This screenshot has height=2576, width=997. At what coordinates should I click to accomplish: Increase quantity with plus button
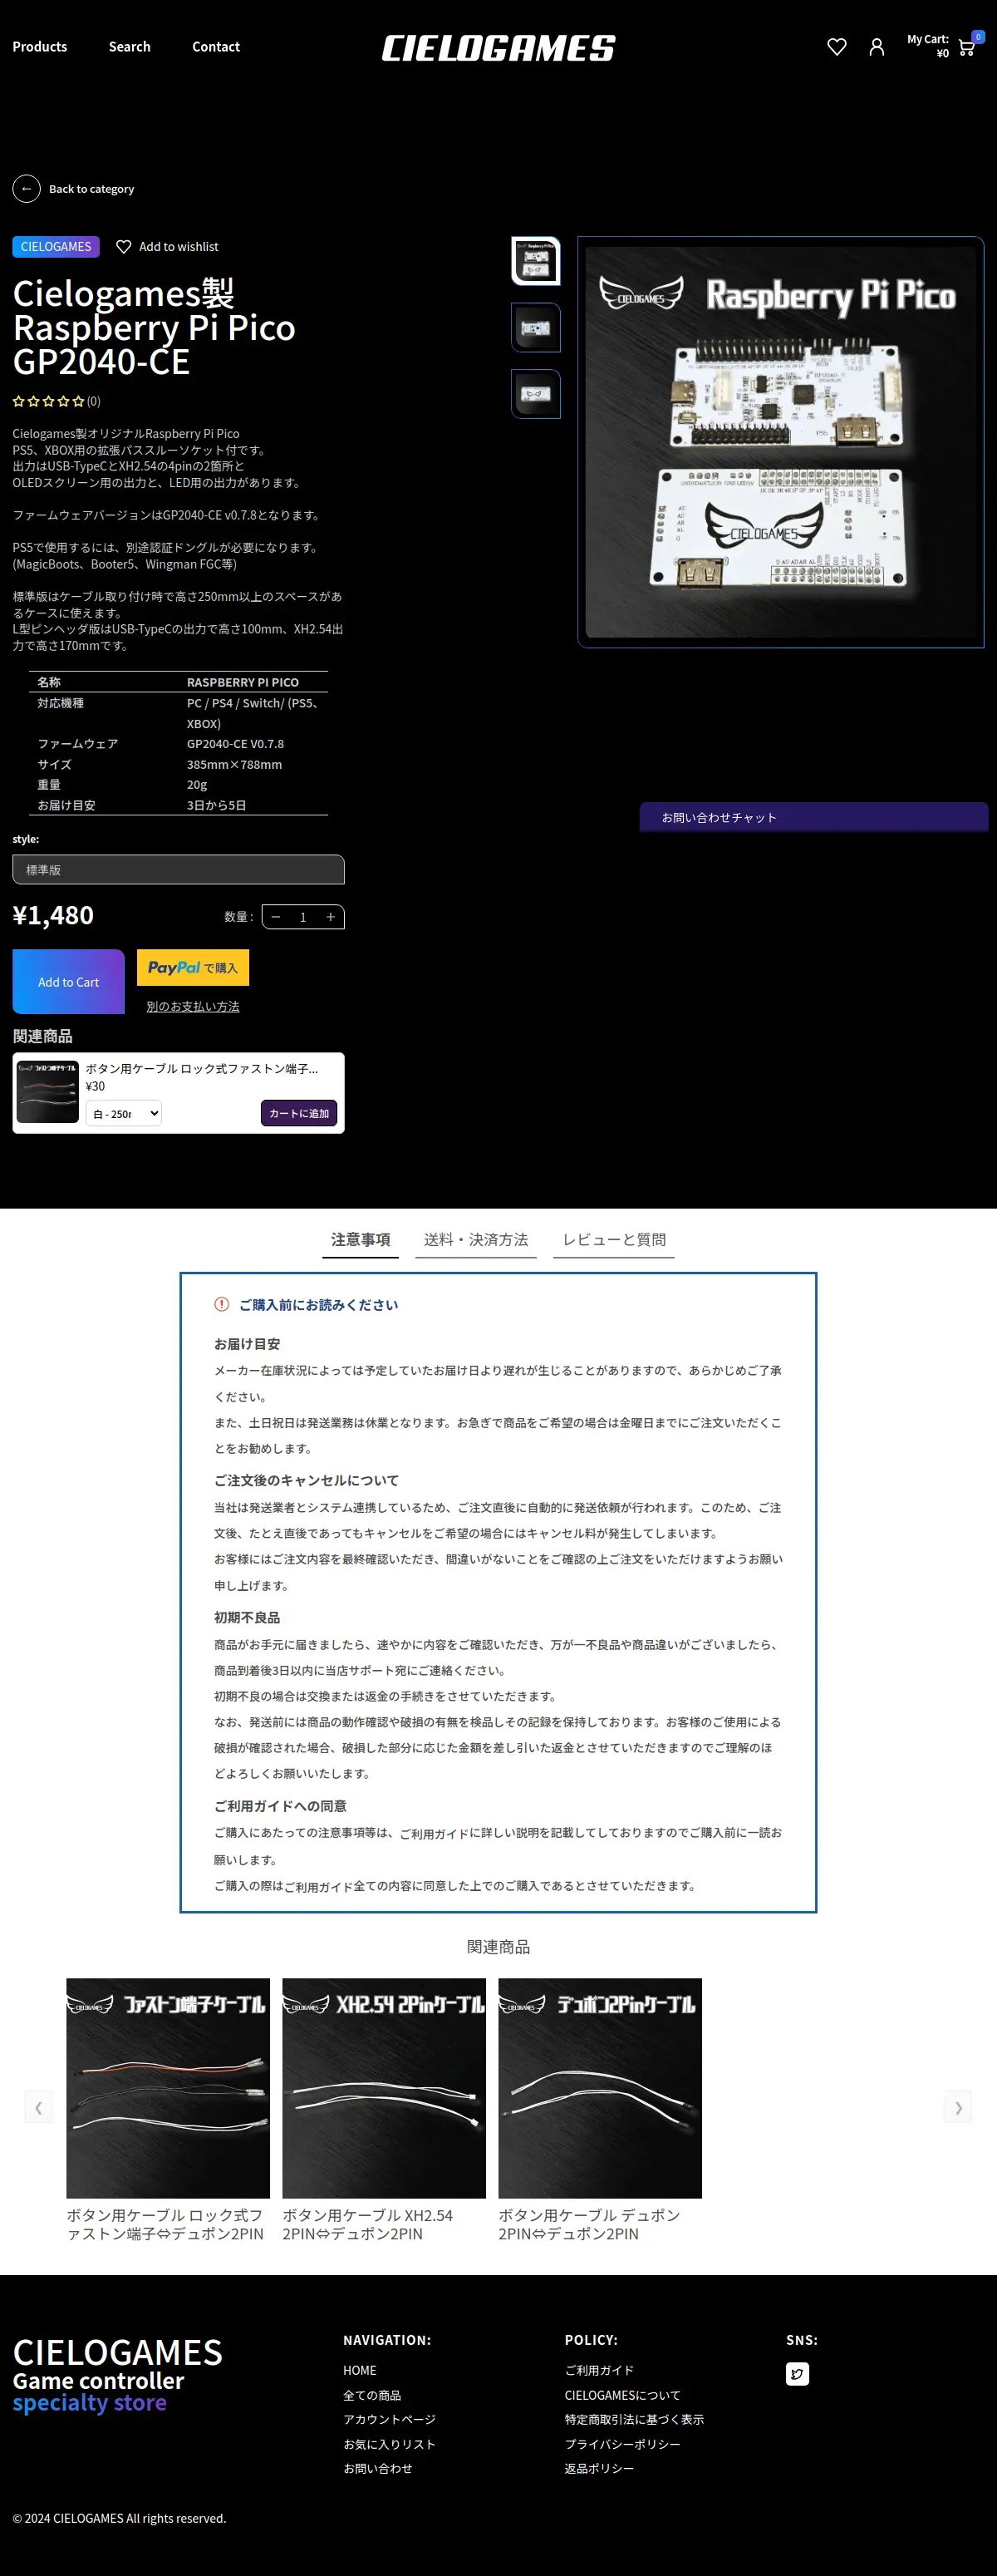click(330, 917)
